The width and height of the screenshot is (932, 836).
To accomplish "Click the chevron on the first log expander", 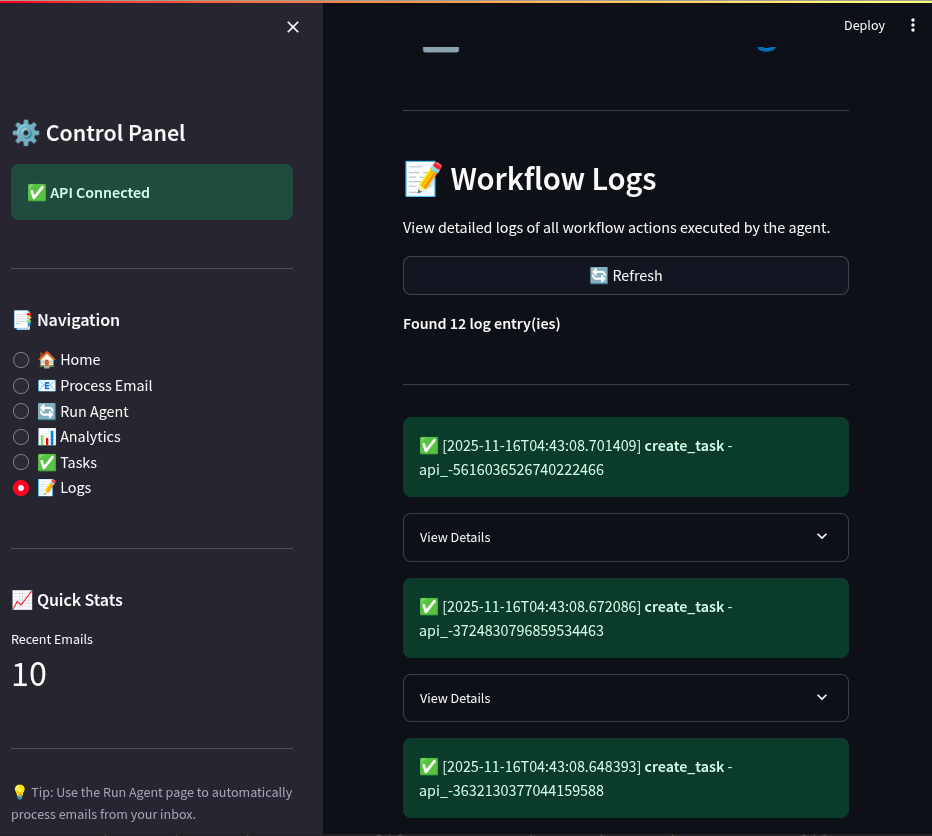I will pos(821,537).
